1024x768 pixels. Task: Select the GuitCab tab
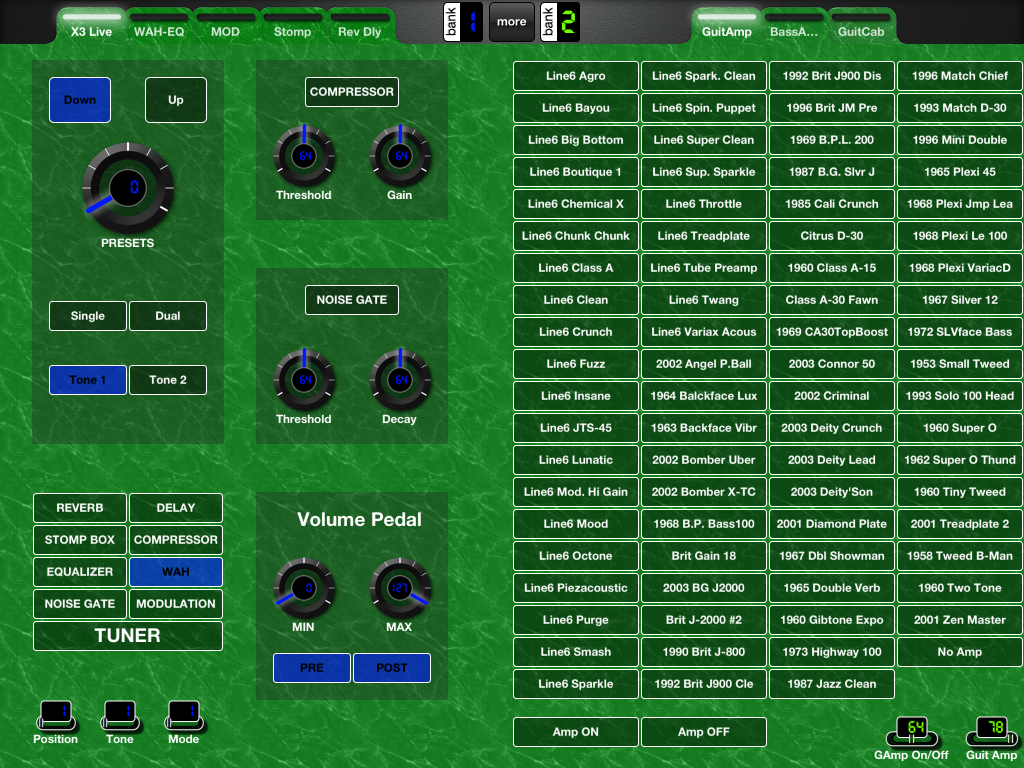(861, 25)
